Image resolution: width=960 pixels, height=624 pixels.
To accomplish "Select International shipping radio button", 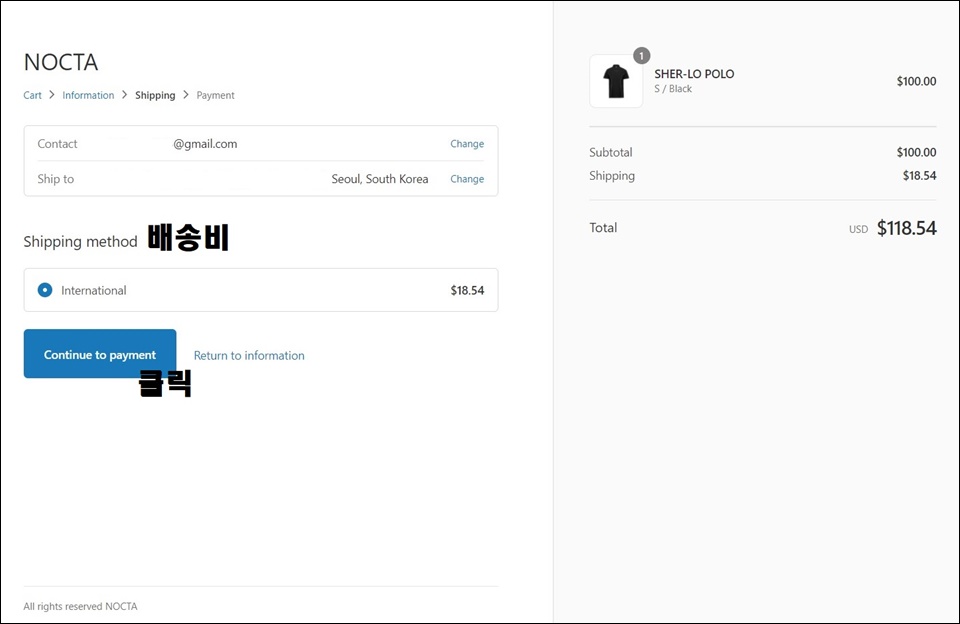I will point(45,290).
